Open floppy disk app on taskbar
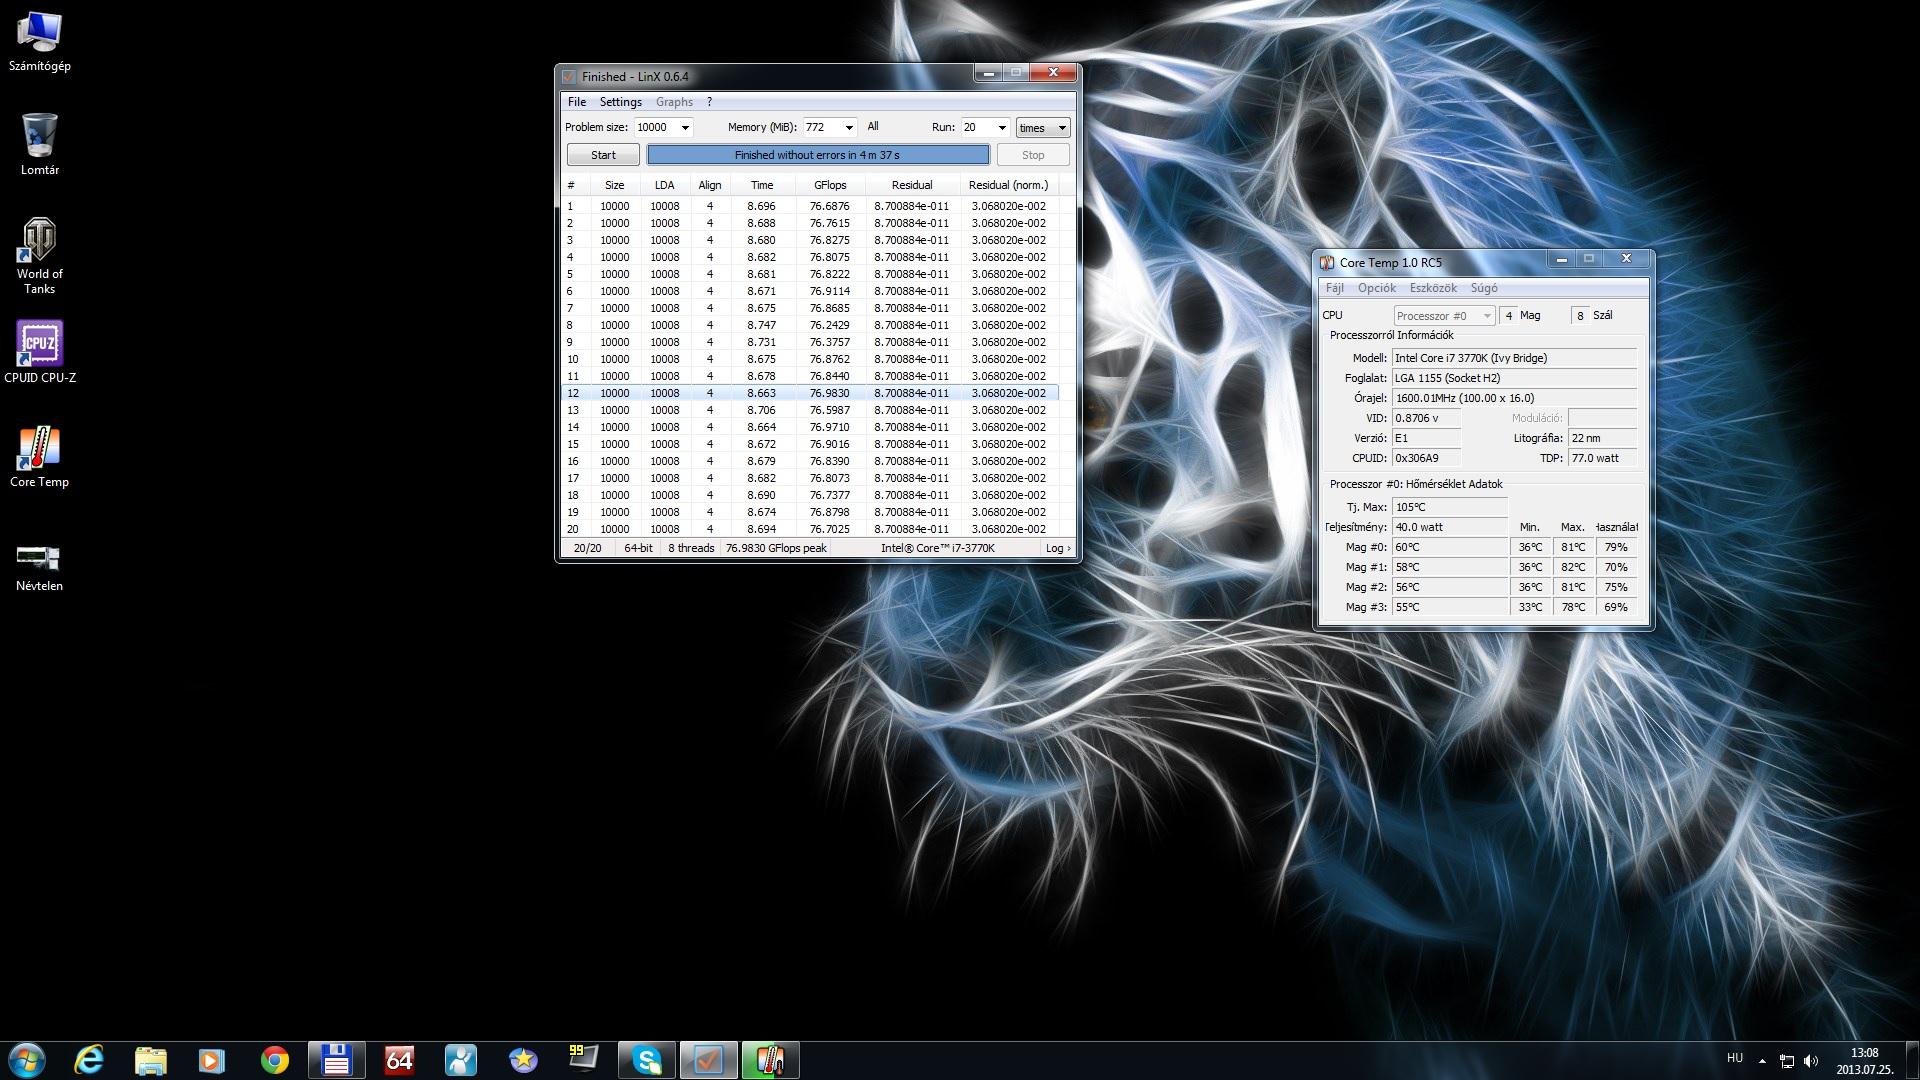This screenshot has width=1920, height=1080. tap(336, 1060)
